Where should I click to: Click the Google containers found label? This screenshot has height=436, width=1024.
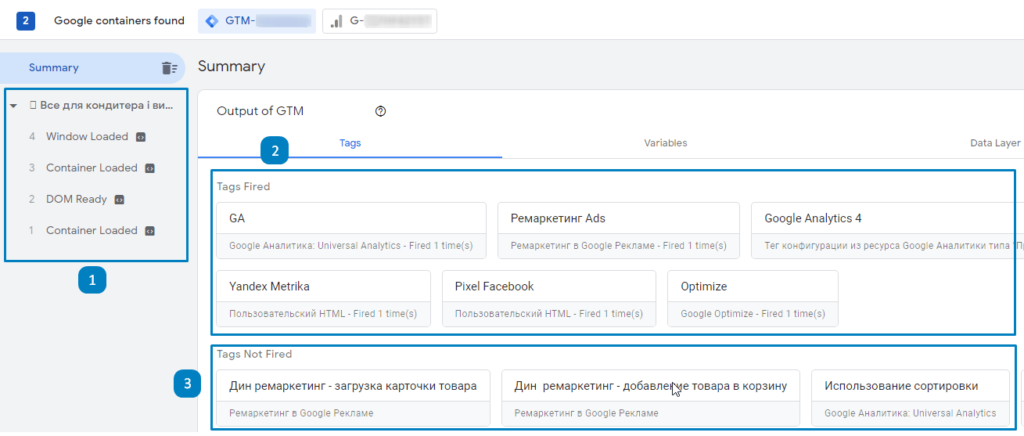[120, 21]
